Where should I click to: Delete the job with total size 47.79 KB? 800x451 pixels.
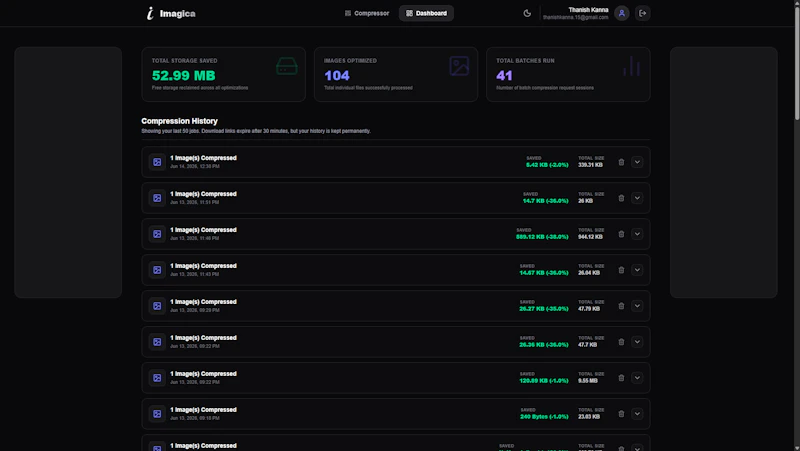(x=621, y=306)
